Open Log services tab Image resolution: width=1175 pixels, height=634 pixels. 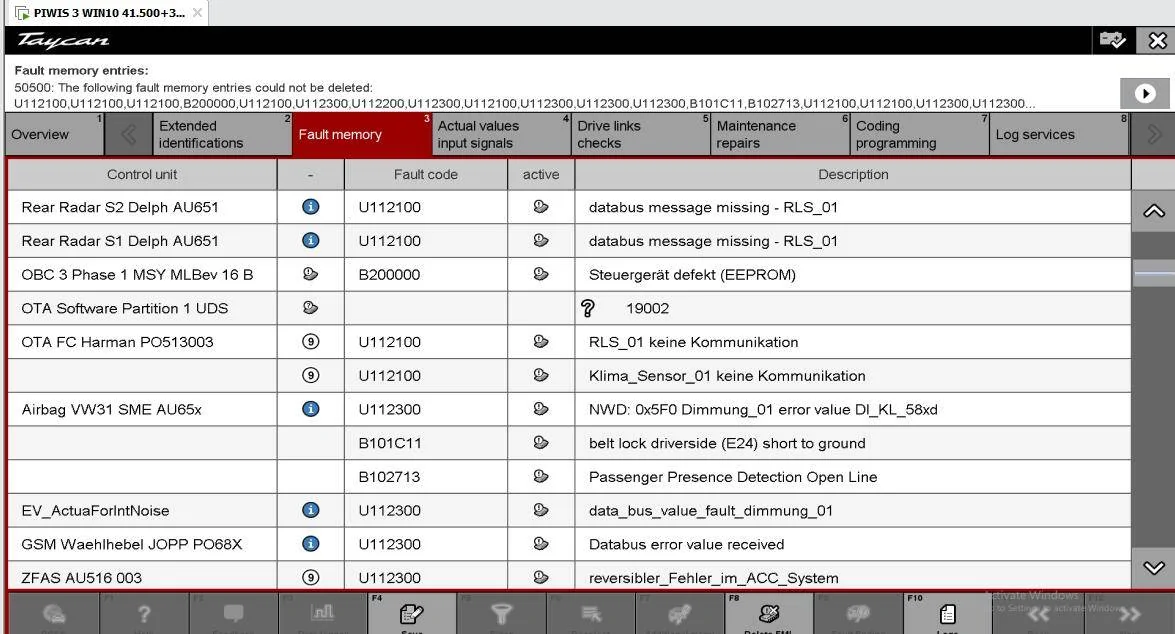click(1059, 135)
